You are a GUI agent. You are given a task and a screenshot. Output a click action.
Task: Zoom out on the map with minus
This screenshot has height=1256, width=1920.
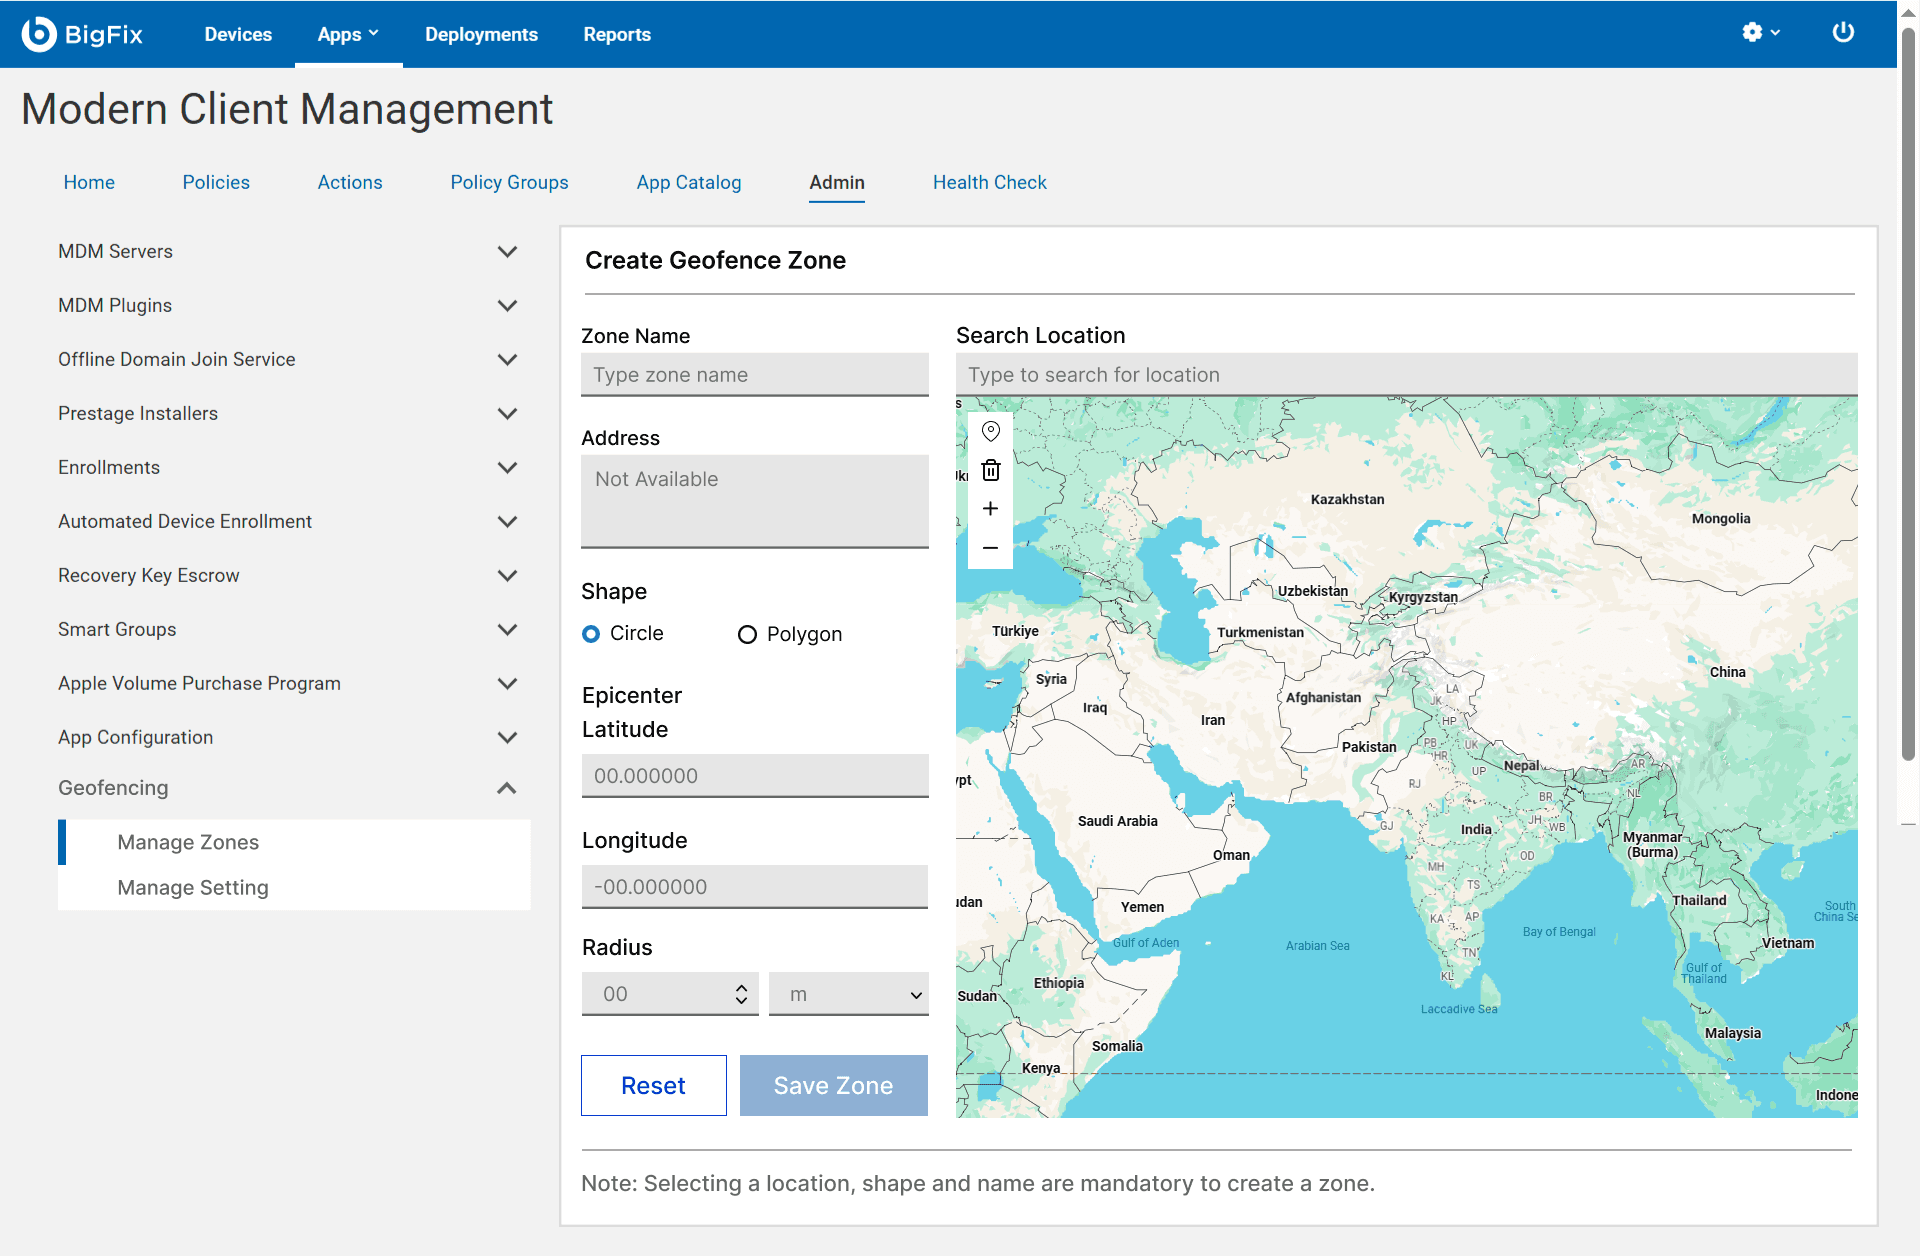990,548
